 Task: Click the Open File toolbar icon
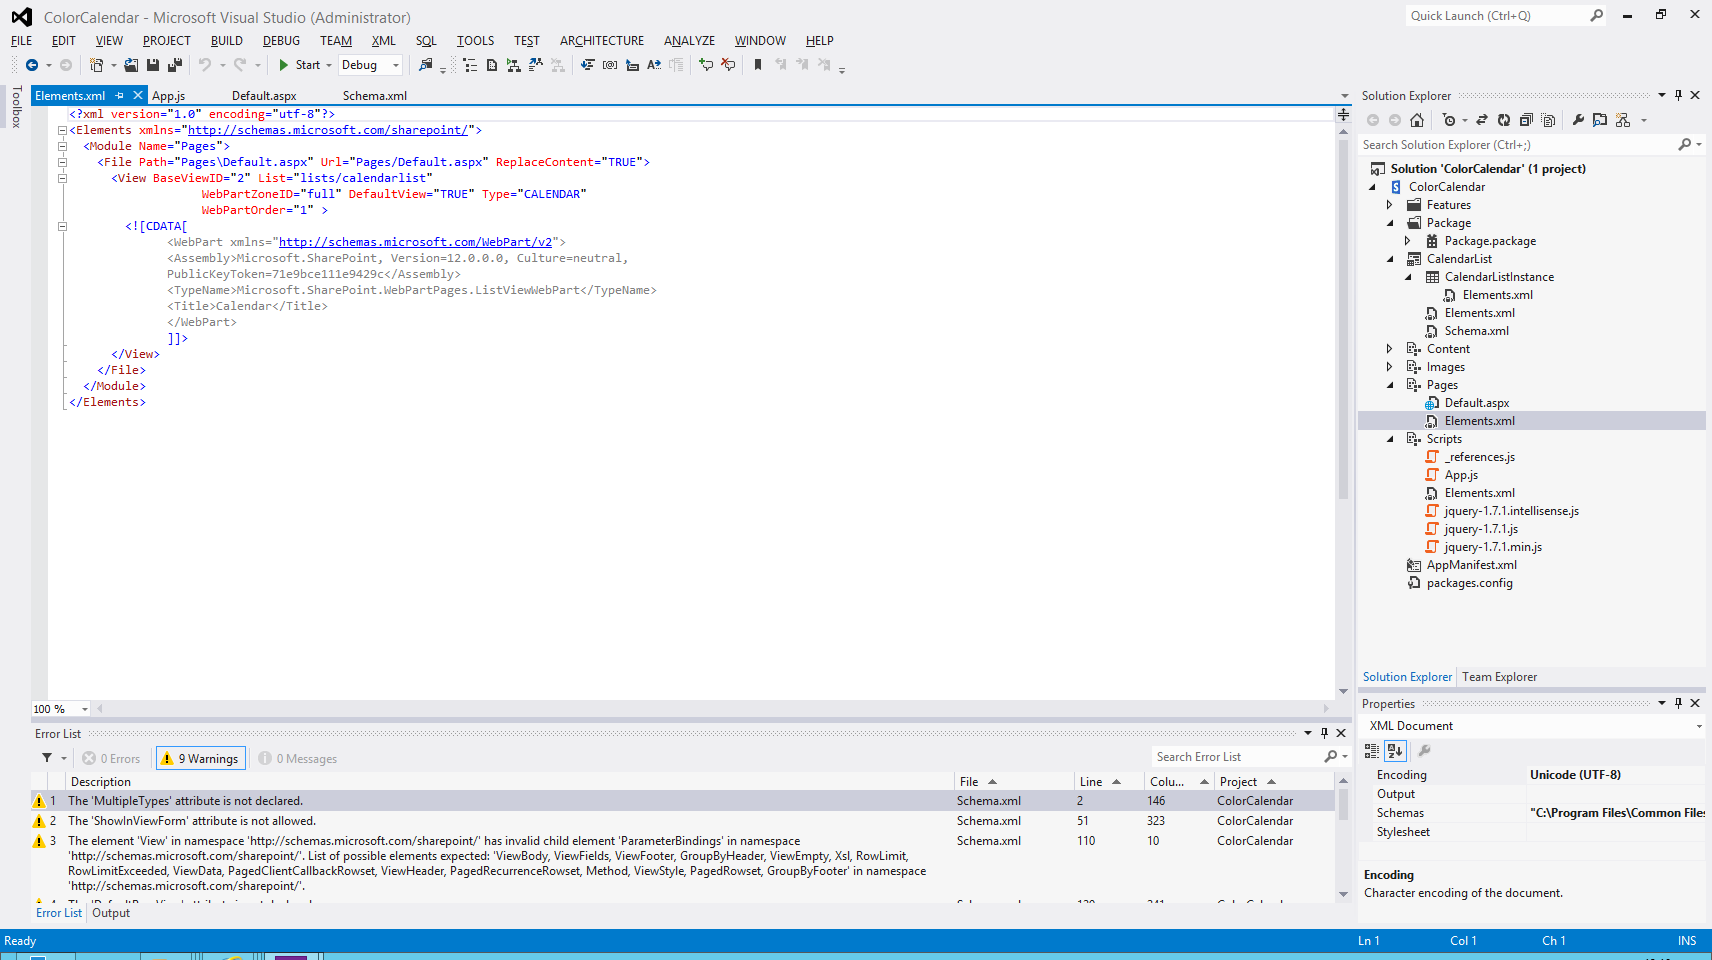point(131,65)
